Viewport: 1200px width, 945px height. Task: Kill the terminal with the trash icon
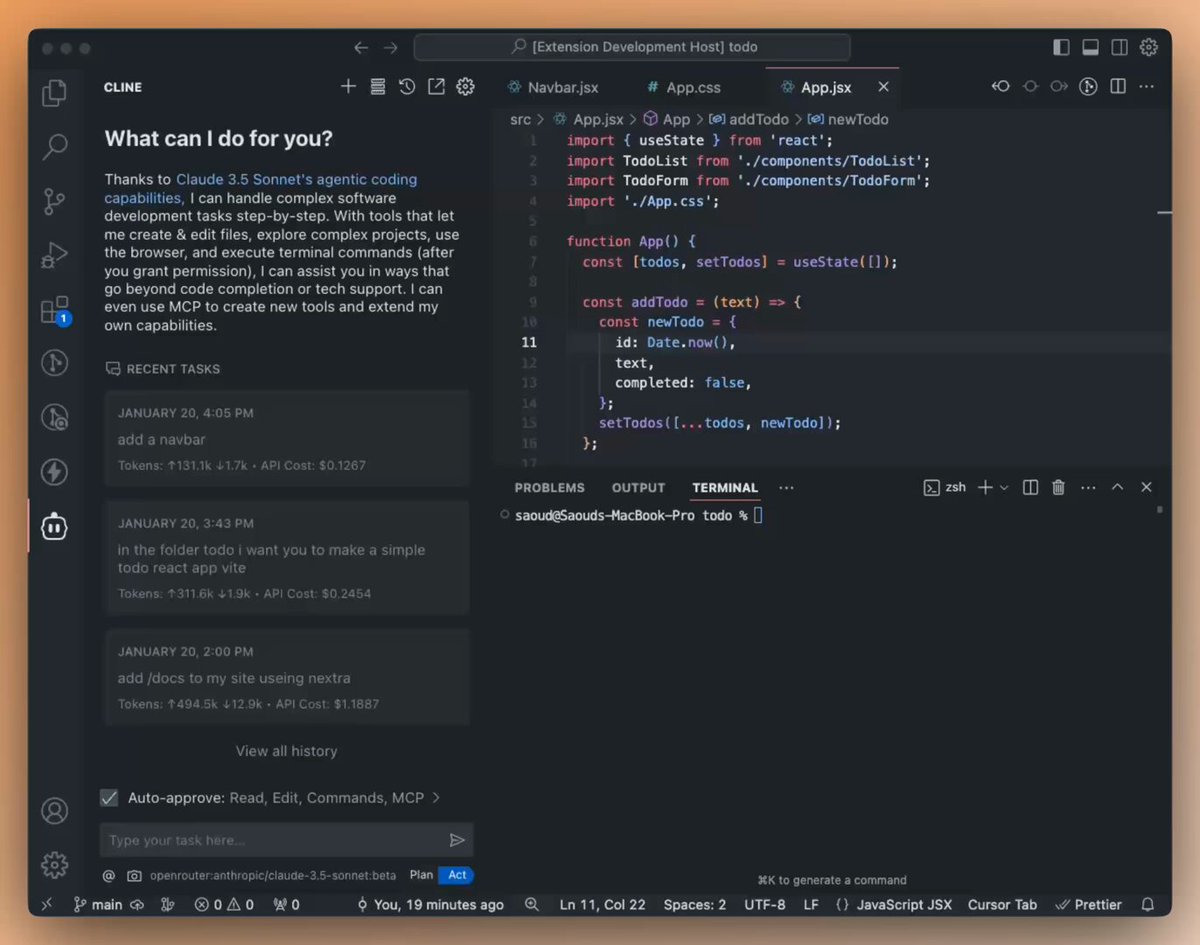(1058, 487)
